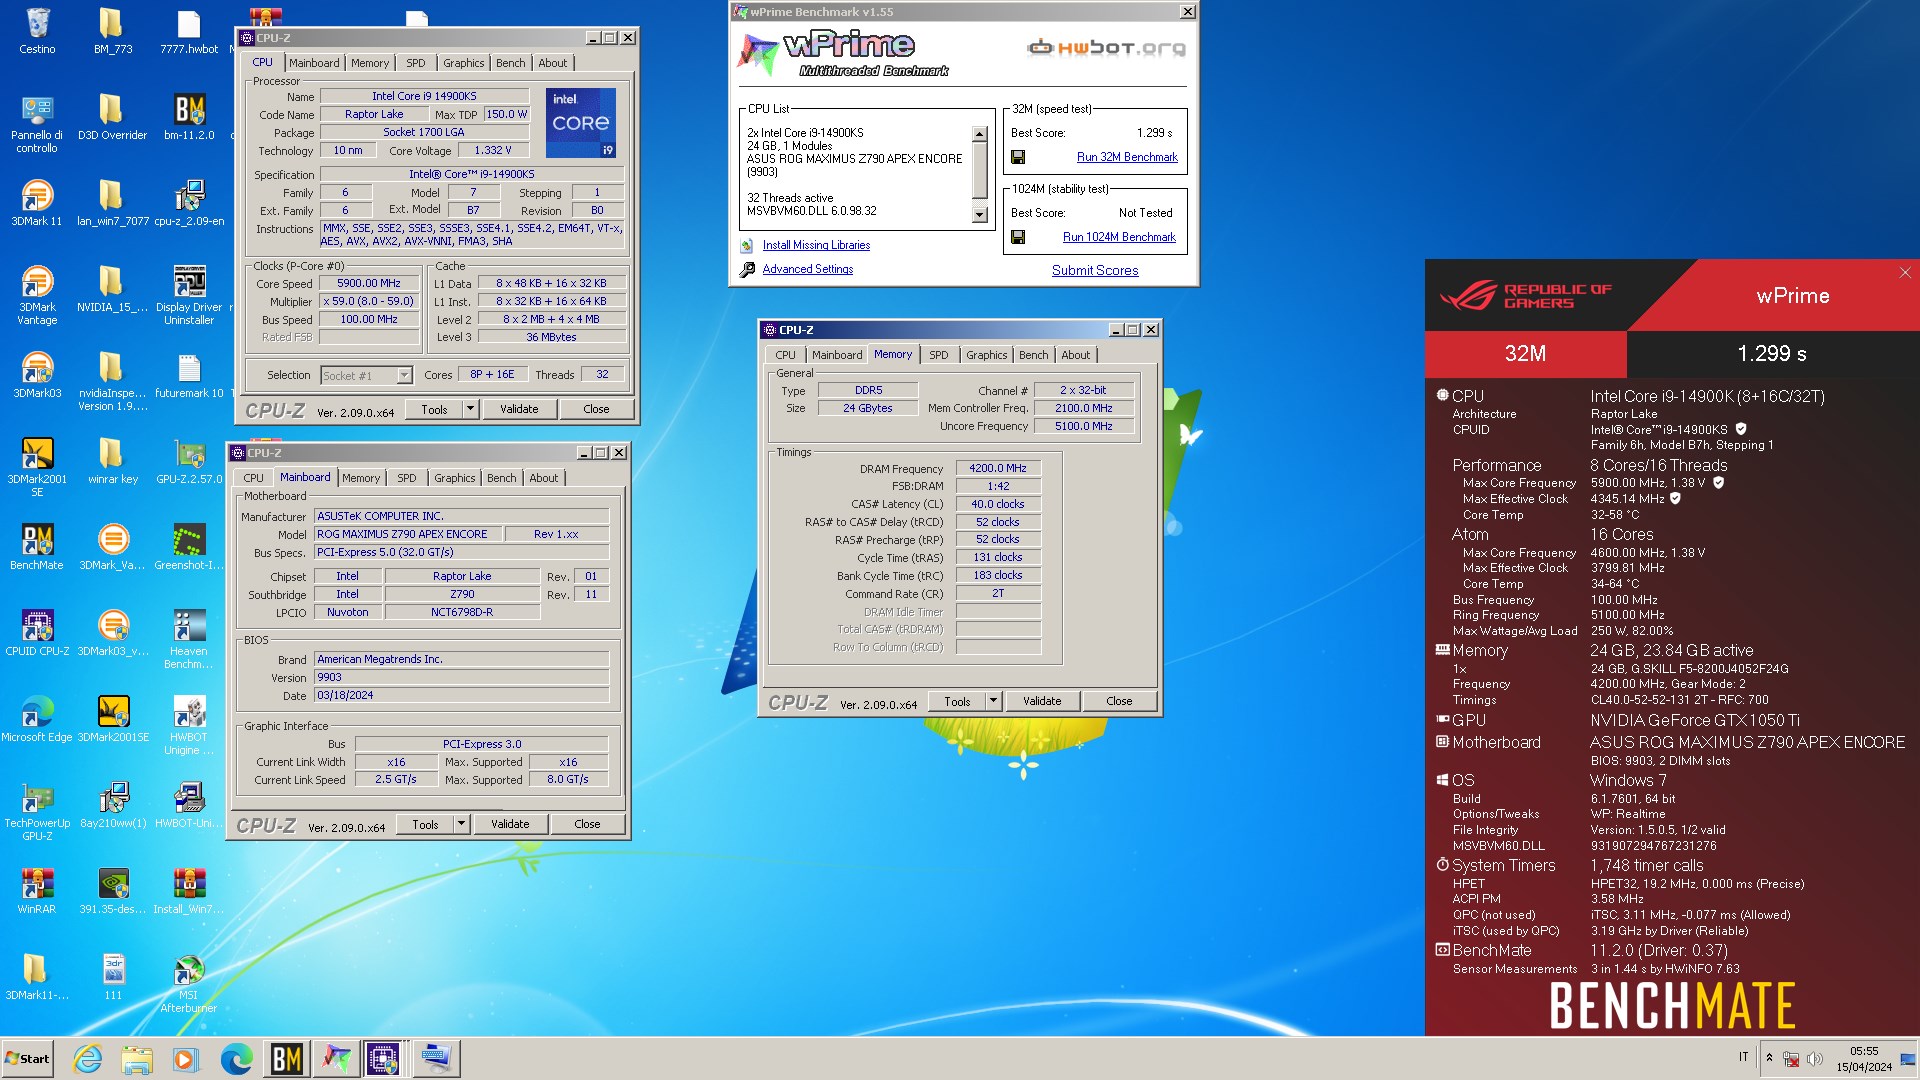This screenshot has width=1920, height=1080.
Task: Switch to CPU tab in CPU-Z Mainboard window
Action: click(254, 478)
